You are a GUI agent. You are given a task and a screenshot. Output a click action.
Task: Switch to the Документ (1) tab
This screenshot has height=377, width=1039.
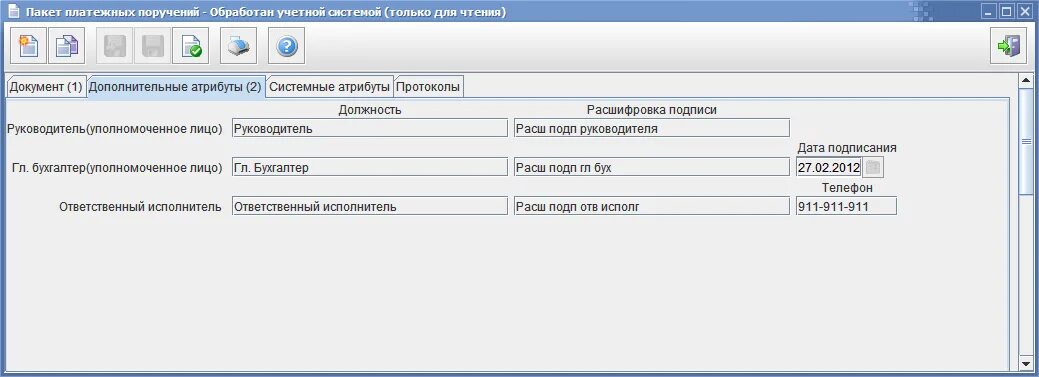coord(46,87)
